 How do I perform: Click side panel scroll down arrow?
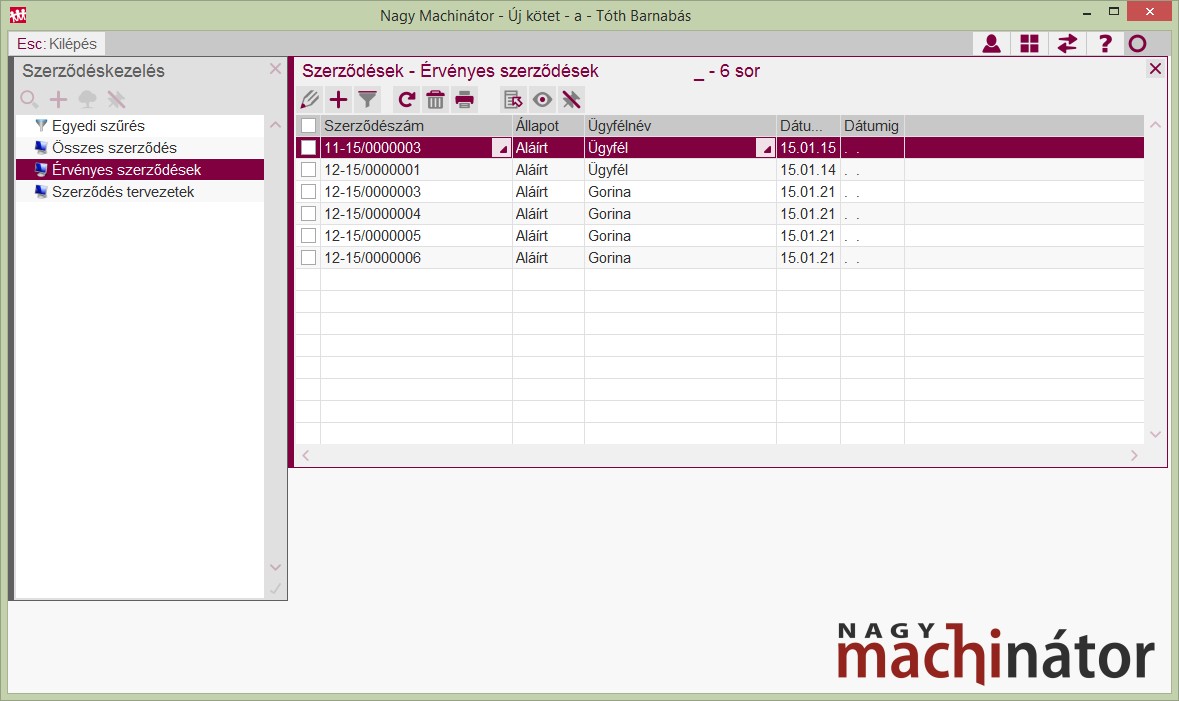(x=275, y=567)
